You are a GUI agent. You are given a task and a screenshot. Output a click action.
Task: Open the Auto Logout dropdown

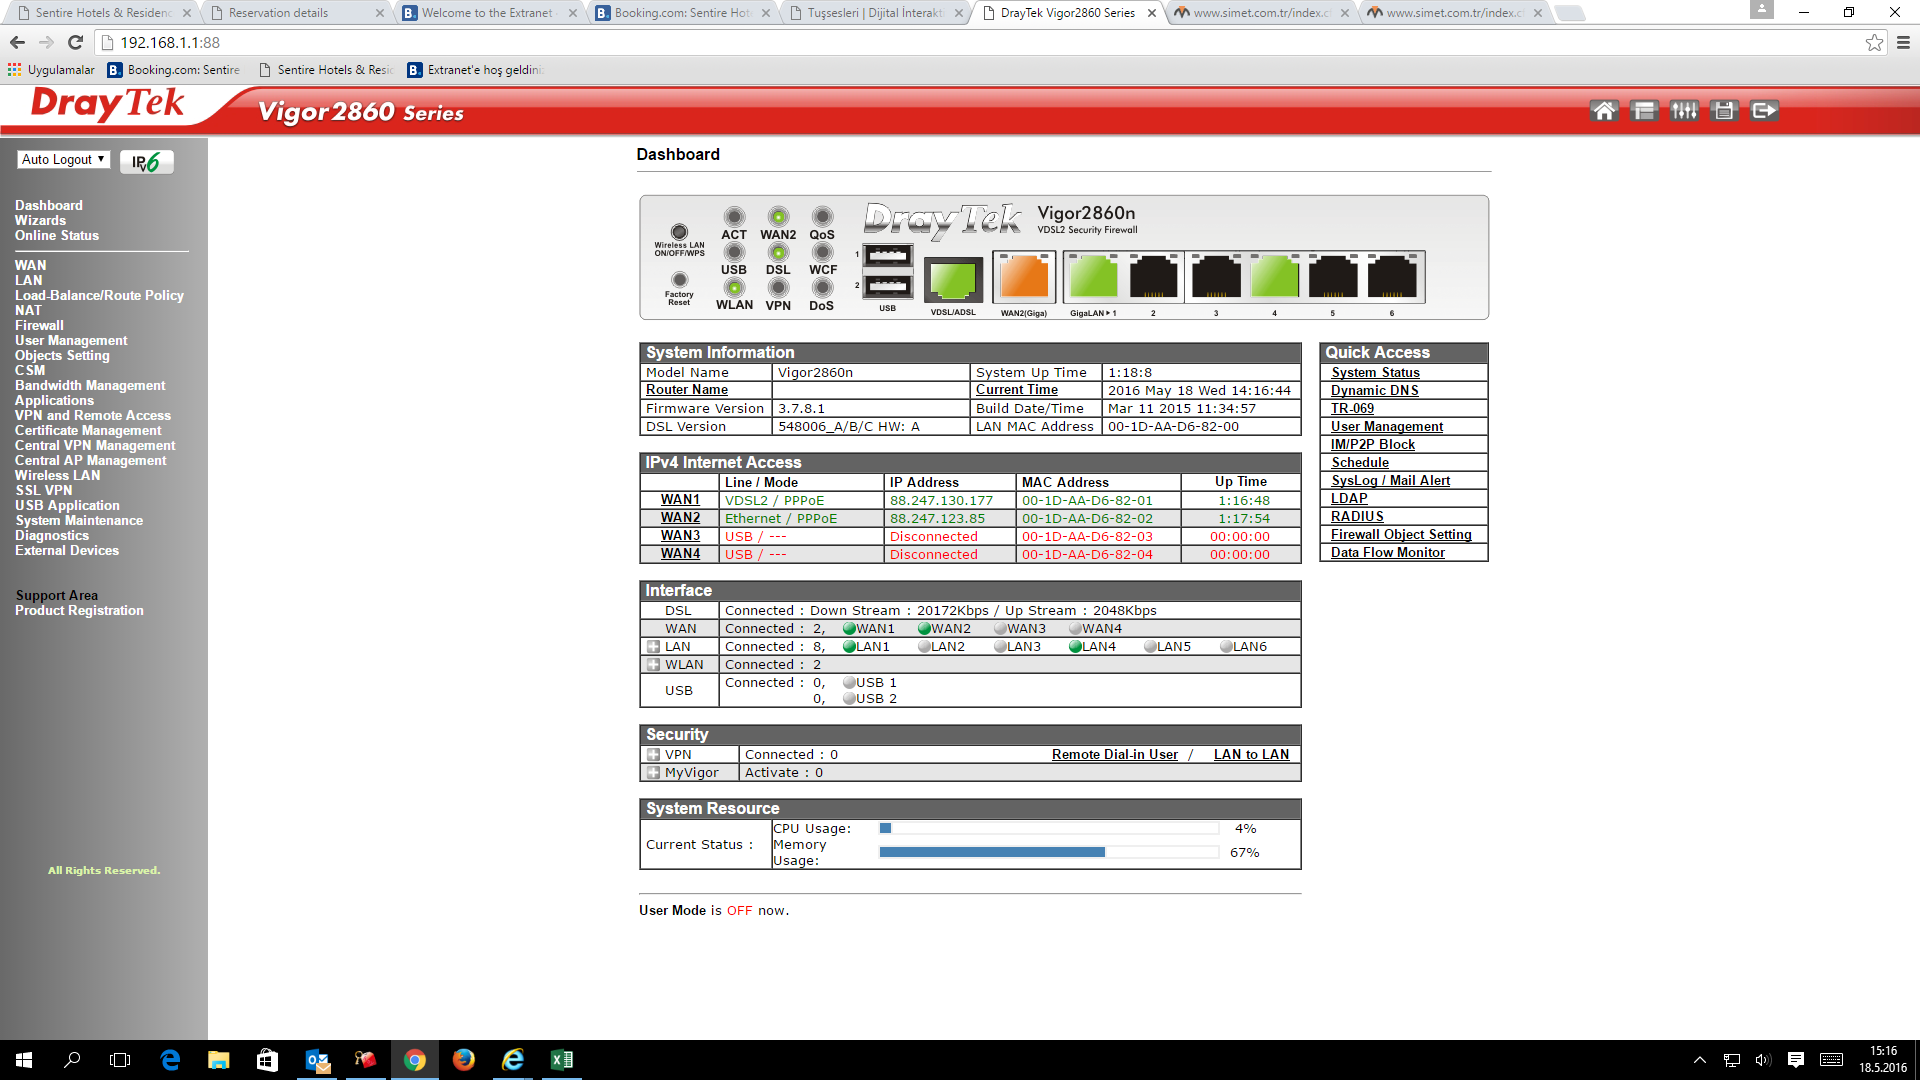[63, 160]
